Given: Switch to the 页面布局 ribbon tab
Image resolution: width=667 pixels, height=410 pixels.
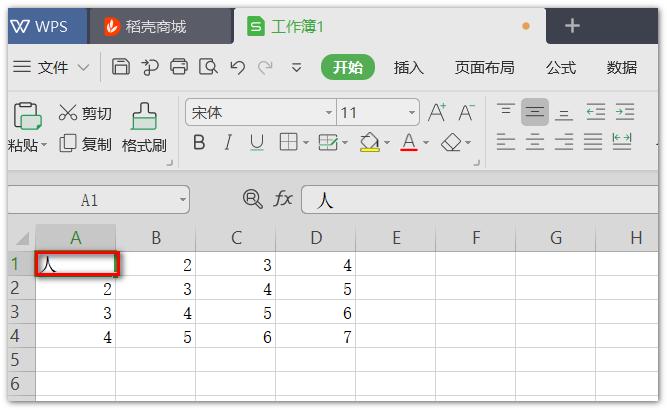Looking at the screenshot, I should coord(484,67).
